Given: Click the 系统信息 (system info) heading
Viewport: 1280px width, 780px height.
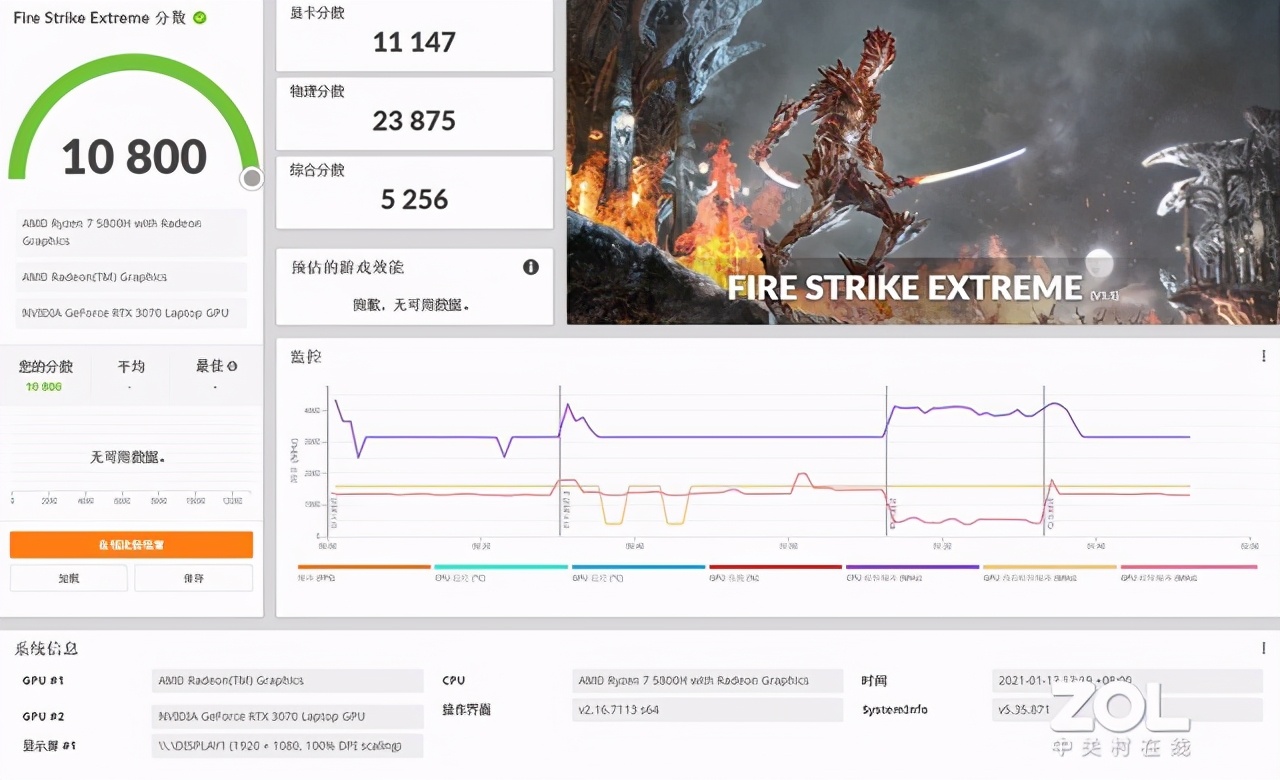Looking at the screenshot, I should tap(46, 648).
